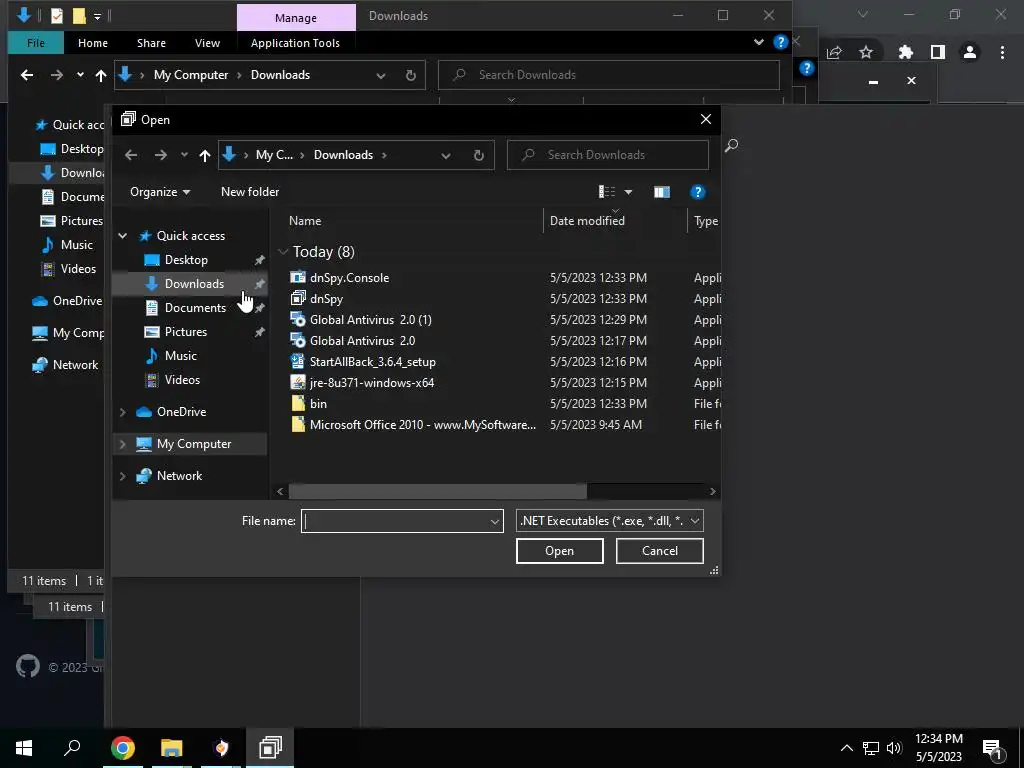Open volume control in system tray
The width and height of the screenshot is (1024, 768).
click(894, 748)
